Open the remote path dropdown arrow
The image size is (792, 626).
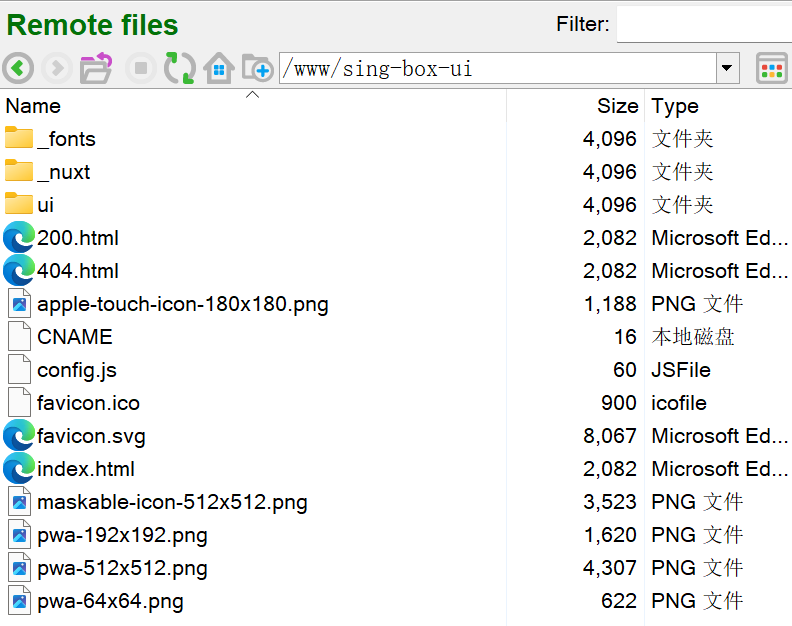[728, 68]
